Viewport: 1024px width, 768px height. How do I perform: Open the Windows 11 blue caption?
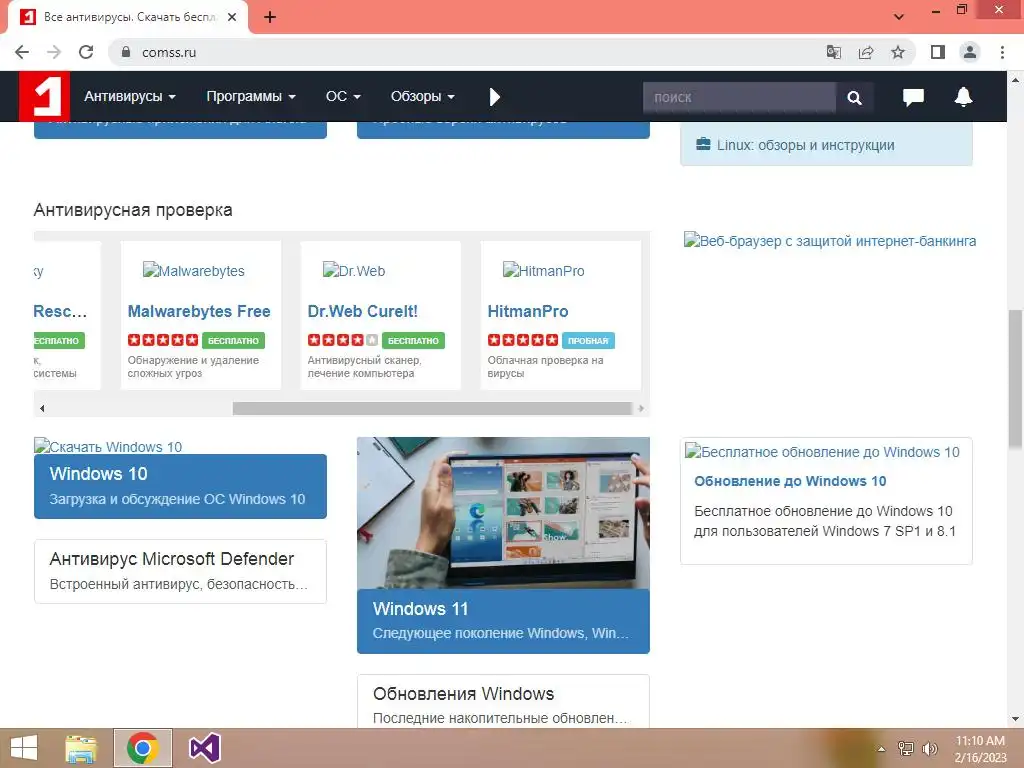(503, 621)
